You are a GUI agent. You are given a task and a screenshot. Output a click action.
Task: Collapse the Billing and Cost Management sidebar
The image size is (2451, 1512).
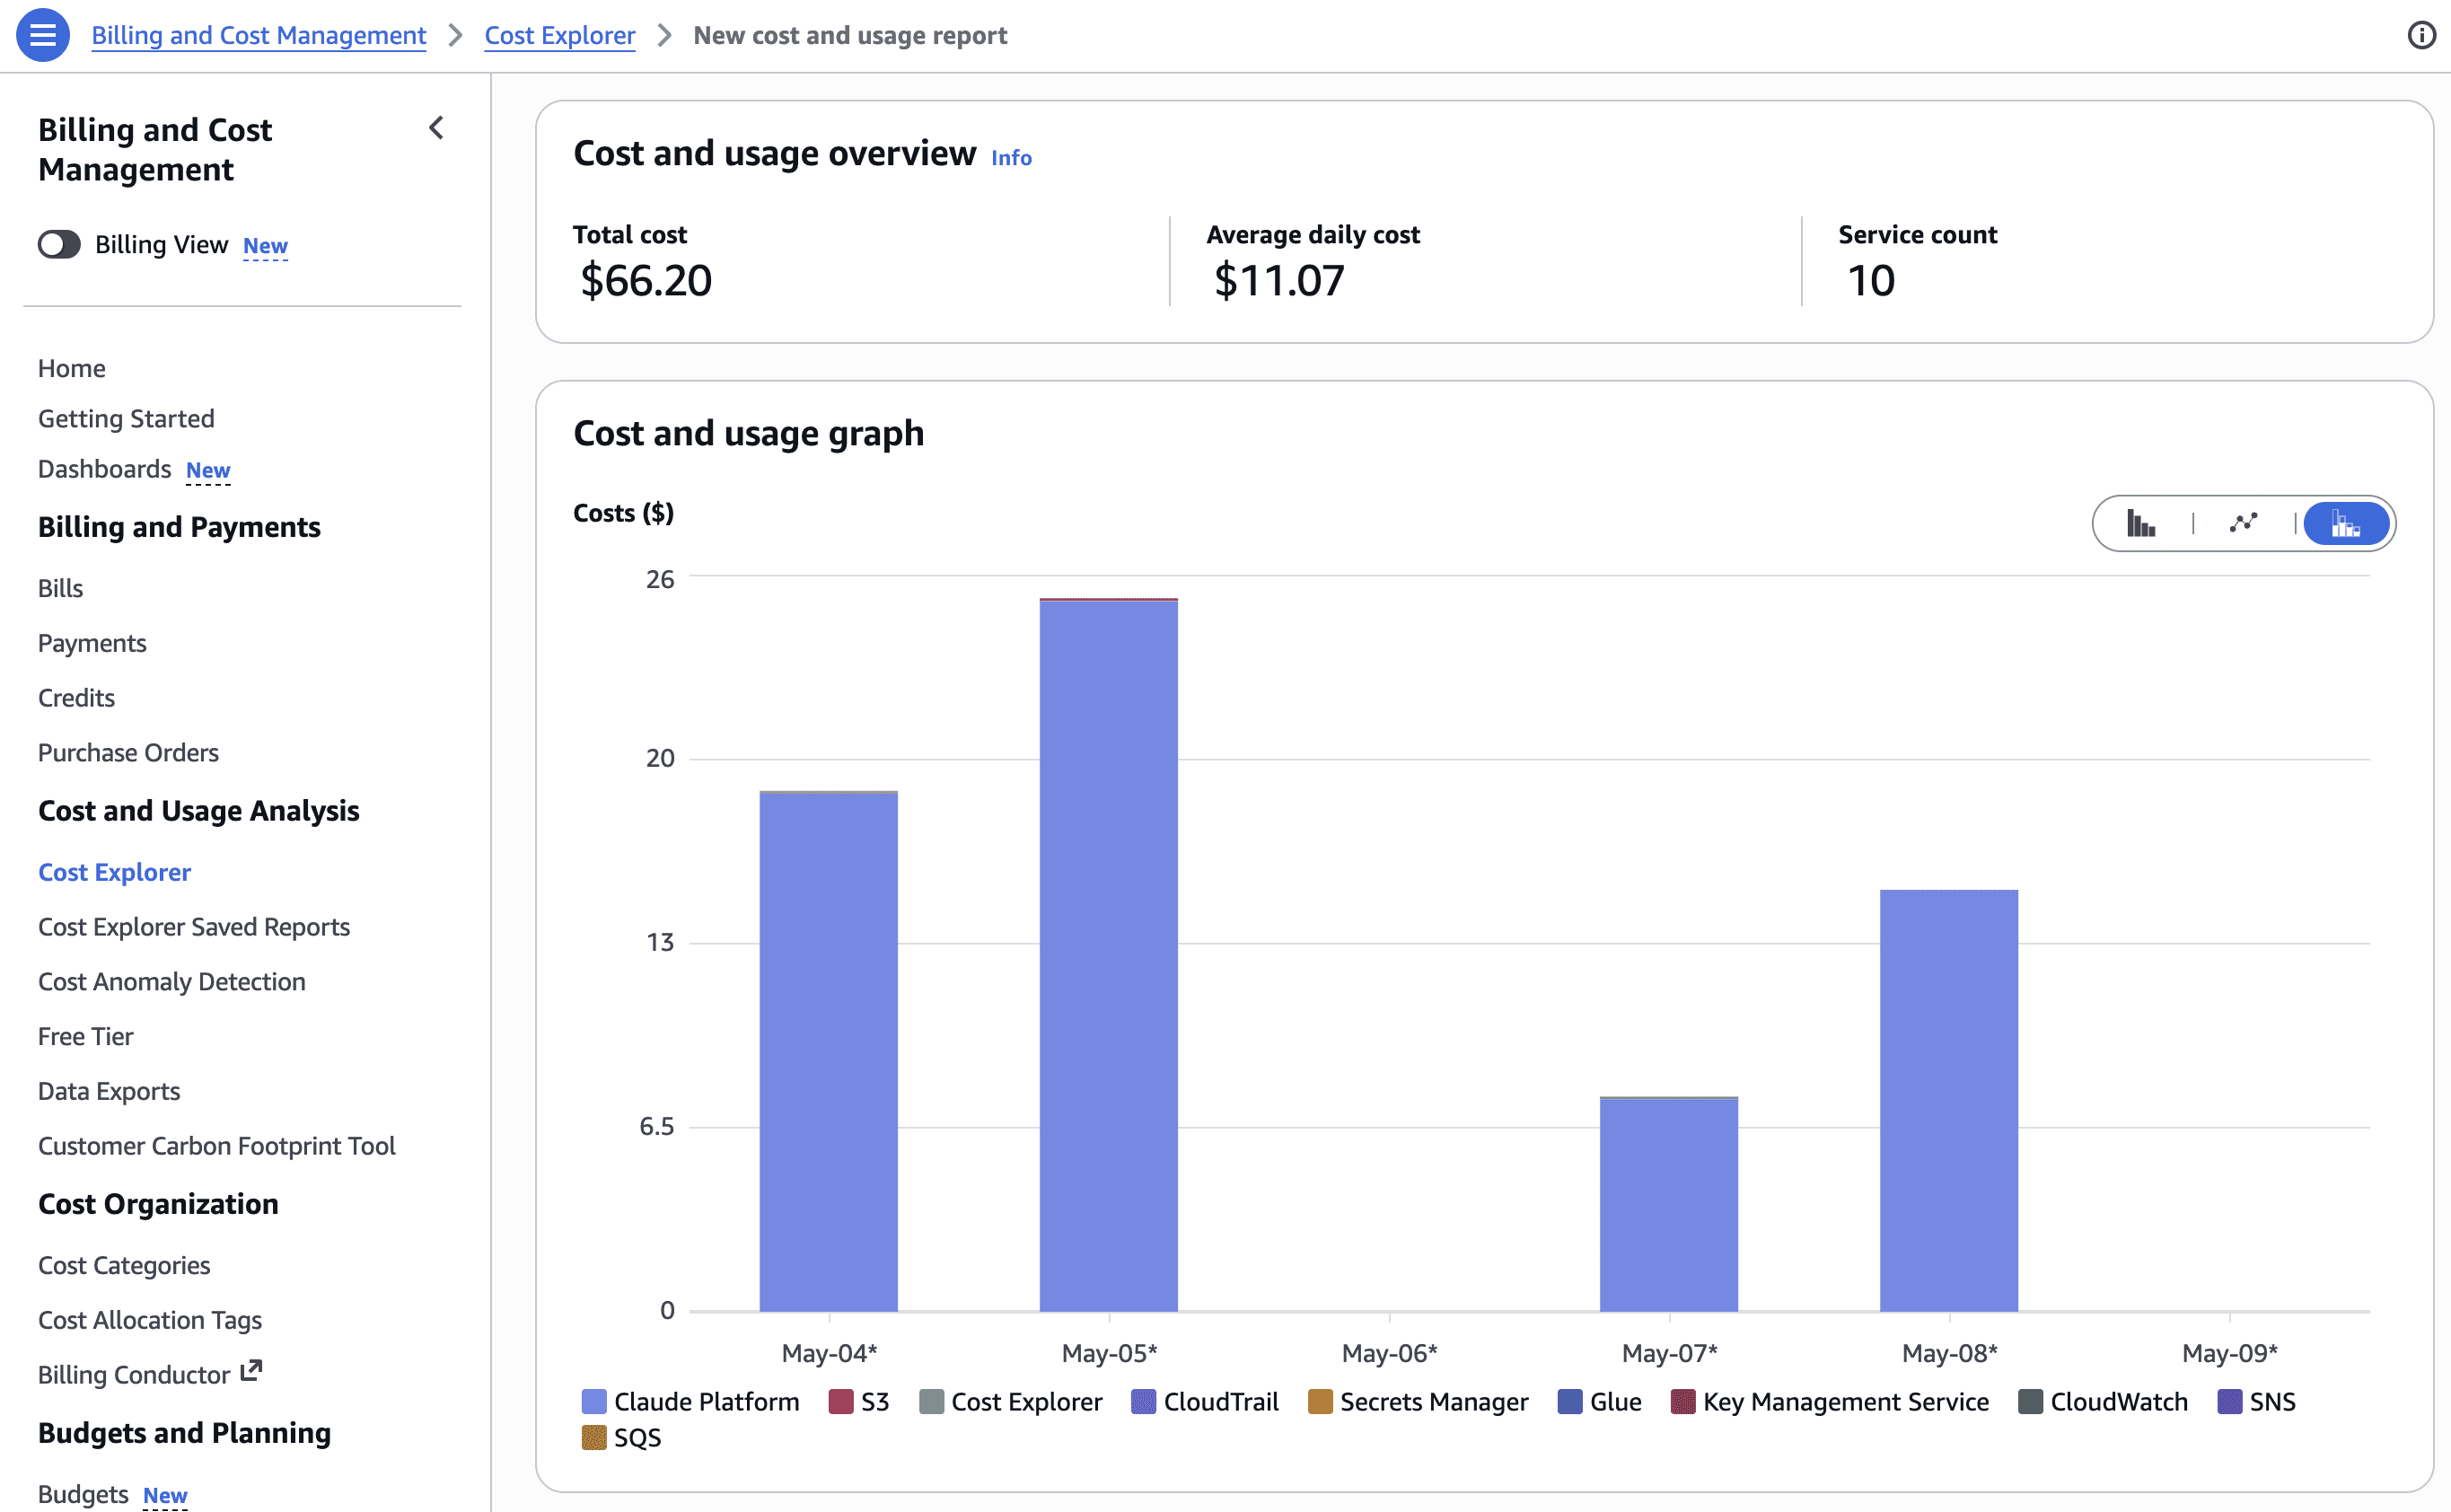436,128
